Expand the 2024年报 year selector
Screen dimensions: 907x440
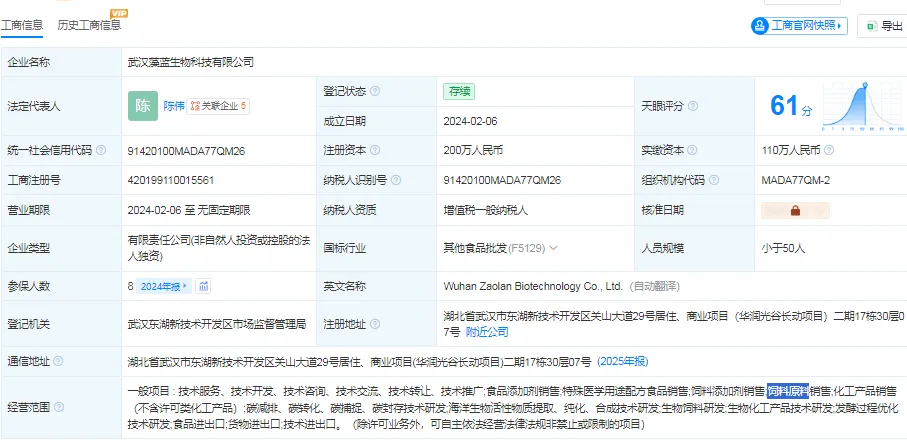[164, 286]
